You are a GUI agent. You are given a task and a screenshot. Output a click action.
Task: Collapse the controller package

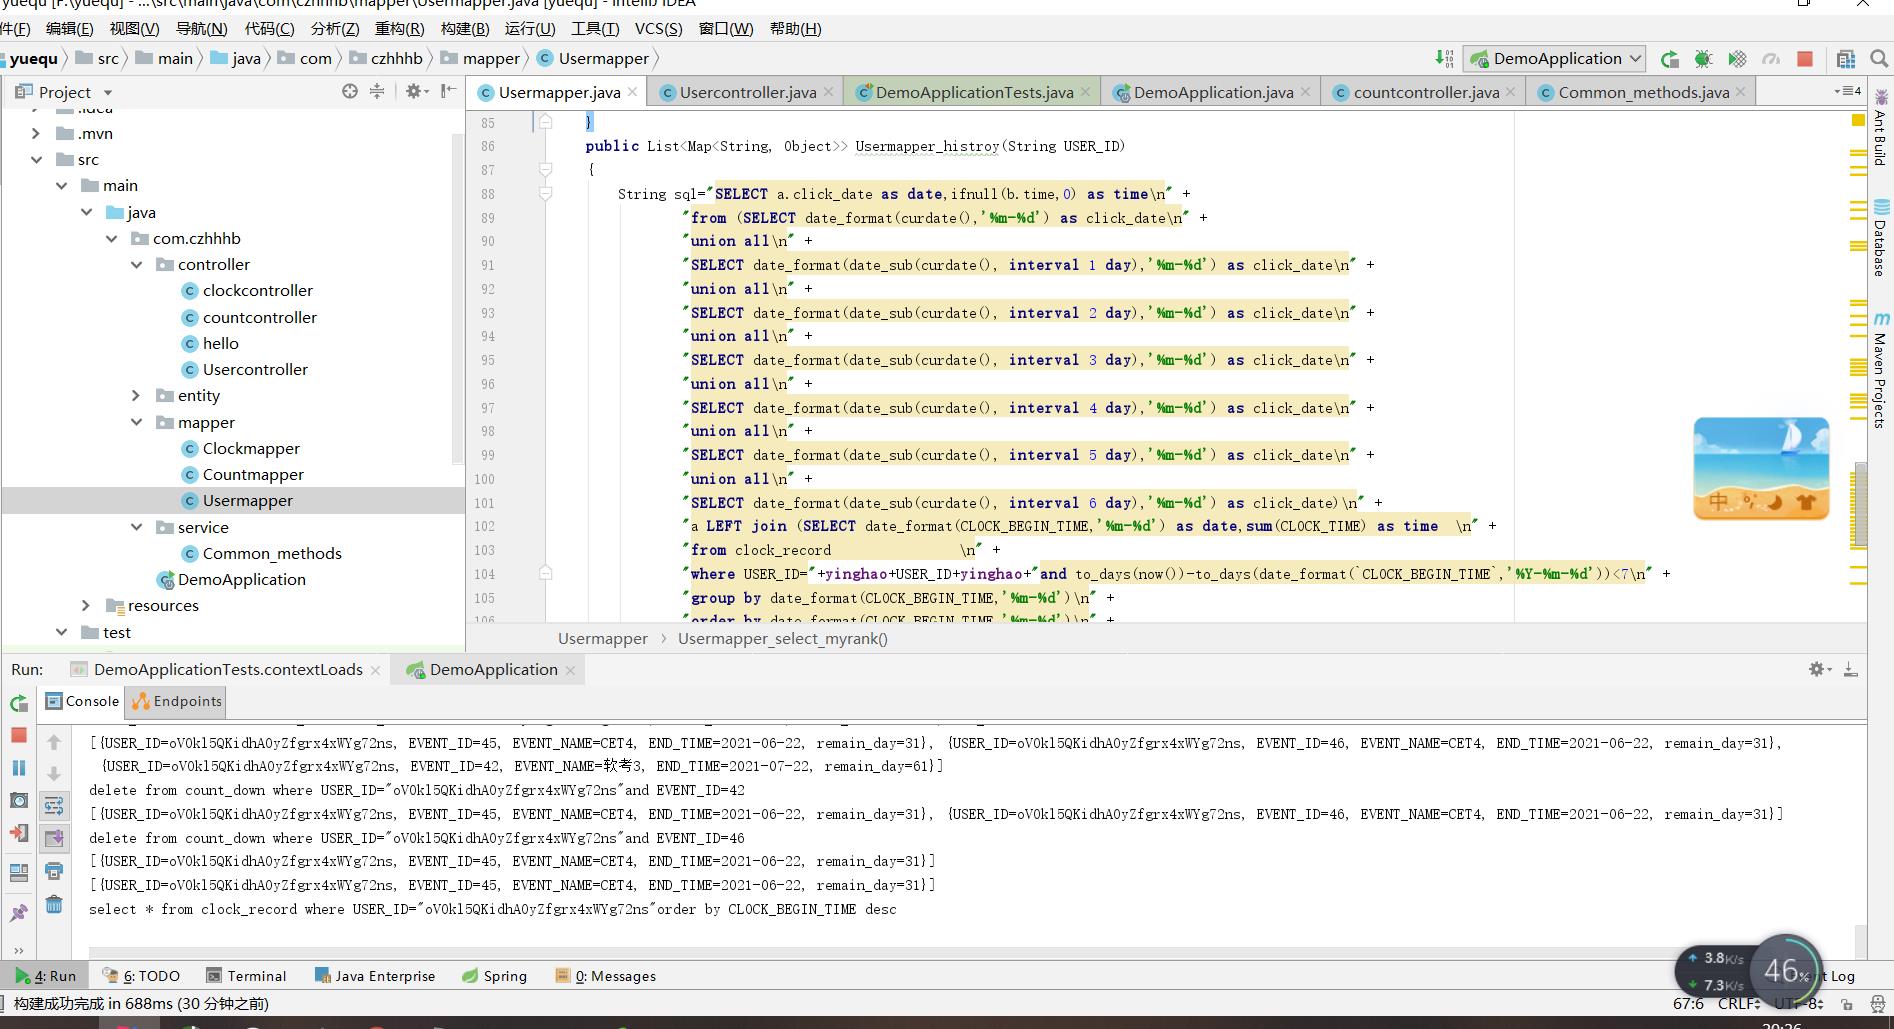(136, 264)
